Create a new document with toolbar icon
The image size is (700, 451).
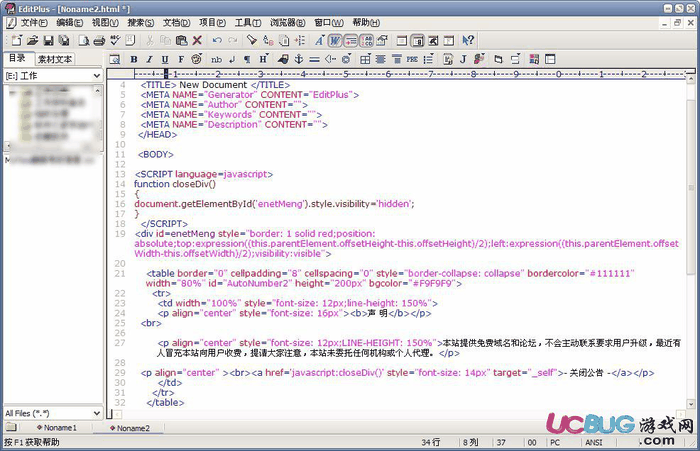click(17, 41)
